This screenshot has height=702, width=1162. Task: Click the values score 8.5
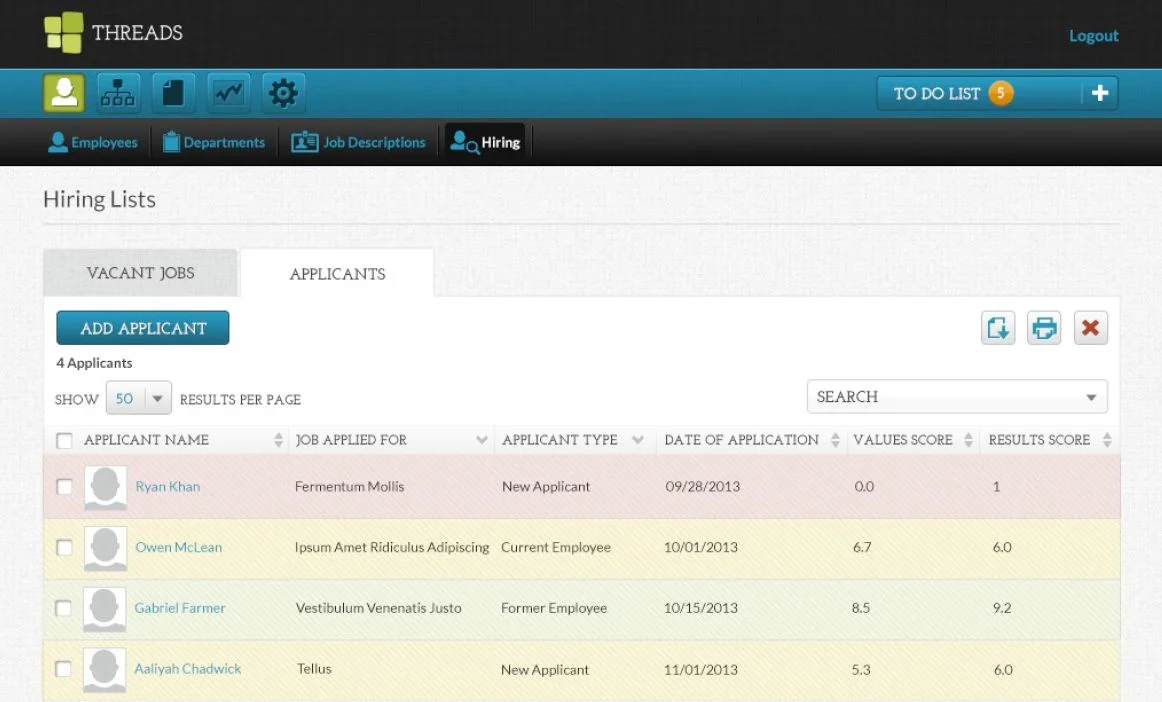[x=860, y=609]
